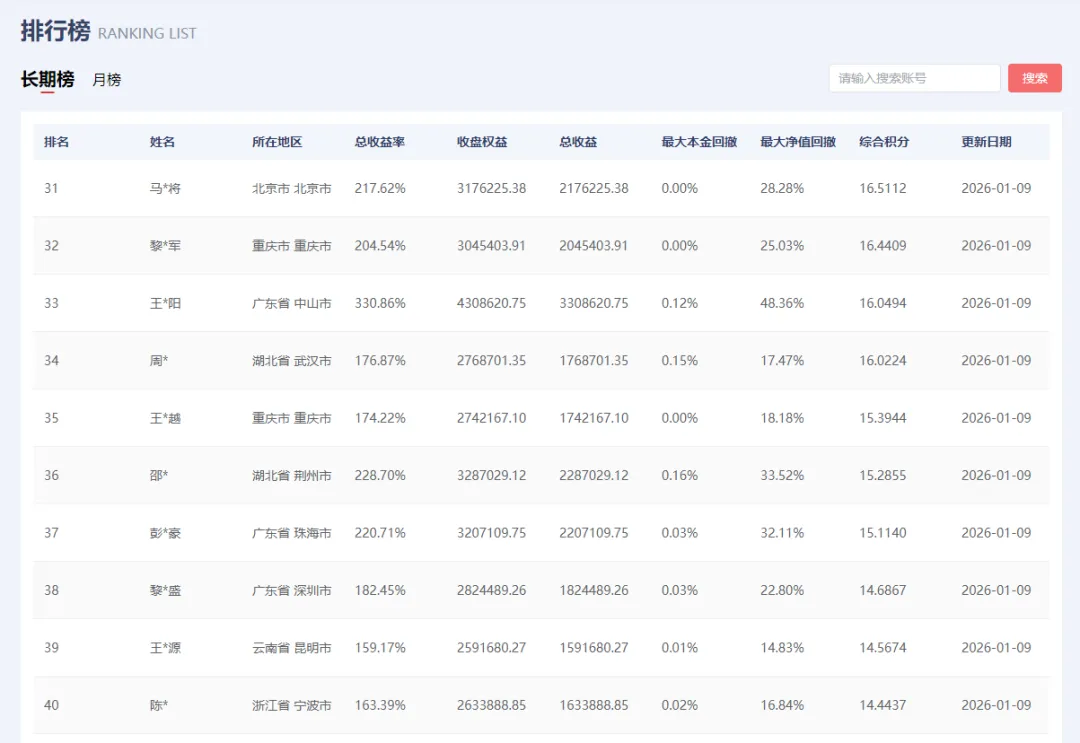Click the name 王*阳 in rank 33
Viewport: 1080px width, 743px height.
click(165, 303)
